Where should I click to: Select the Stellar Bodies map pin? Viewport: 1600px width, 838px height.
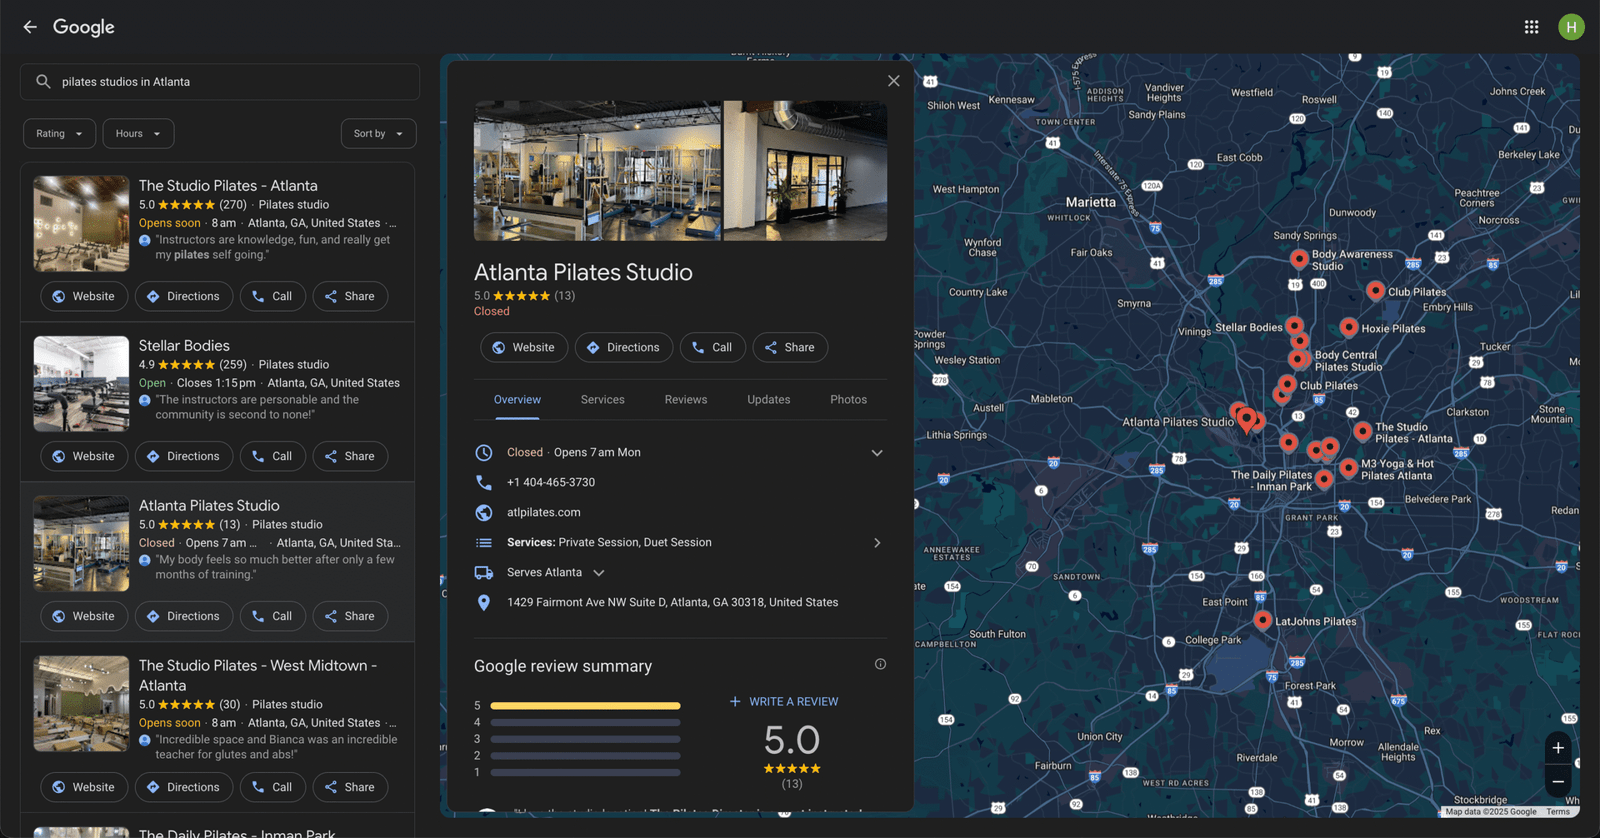(x=1294, y=325)
